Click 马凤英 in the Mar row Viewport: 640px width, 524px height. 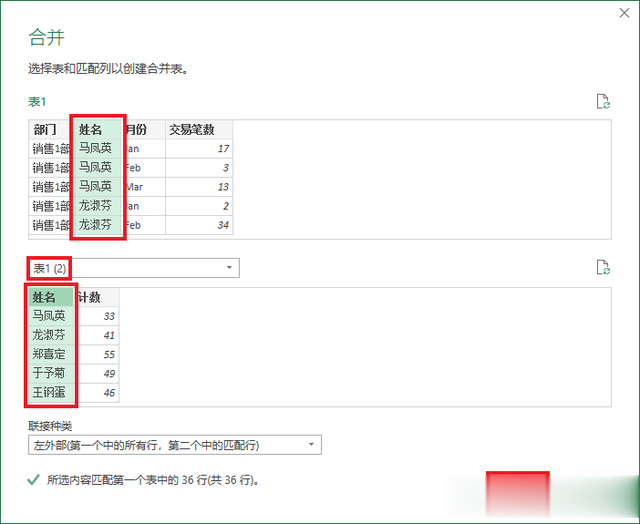(98, 187)
